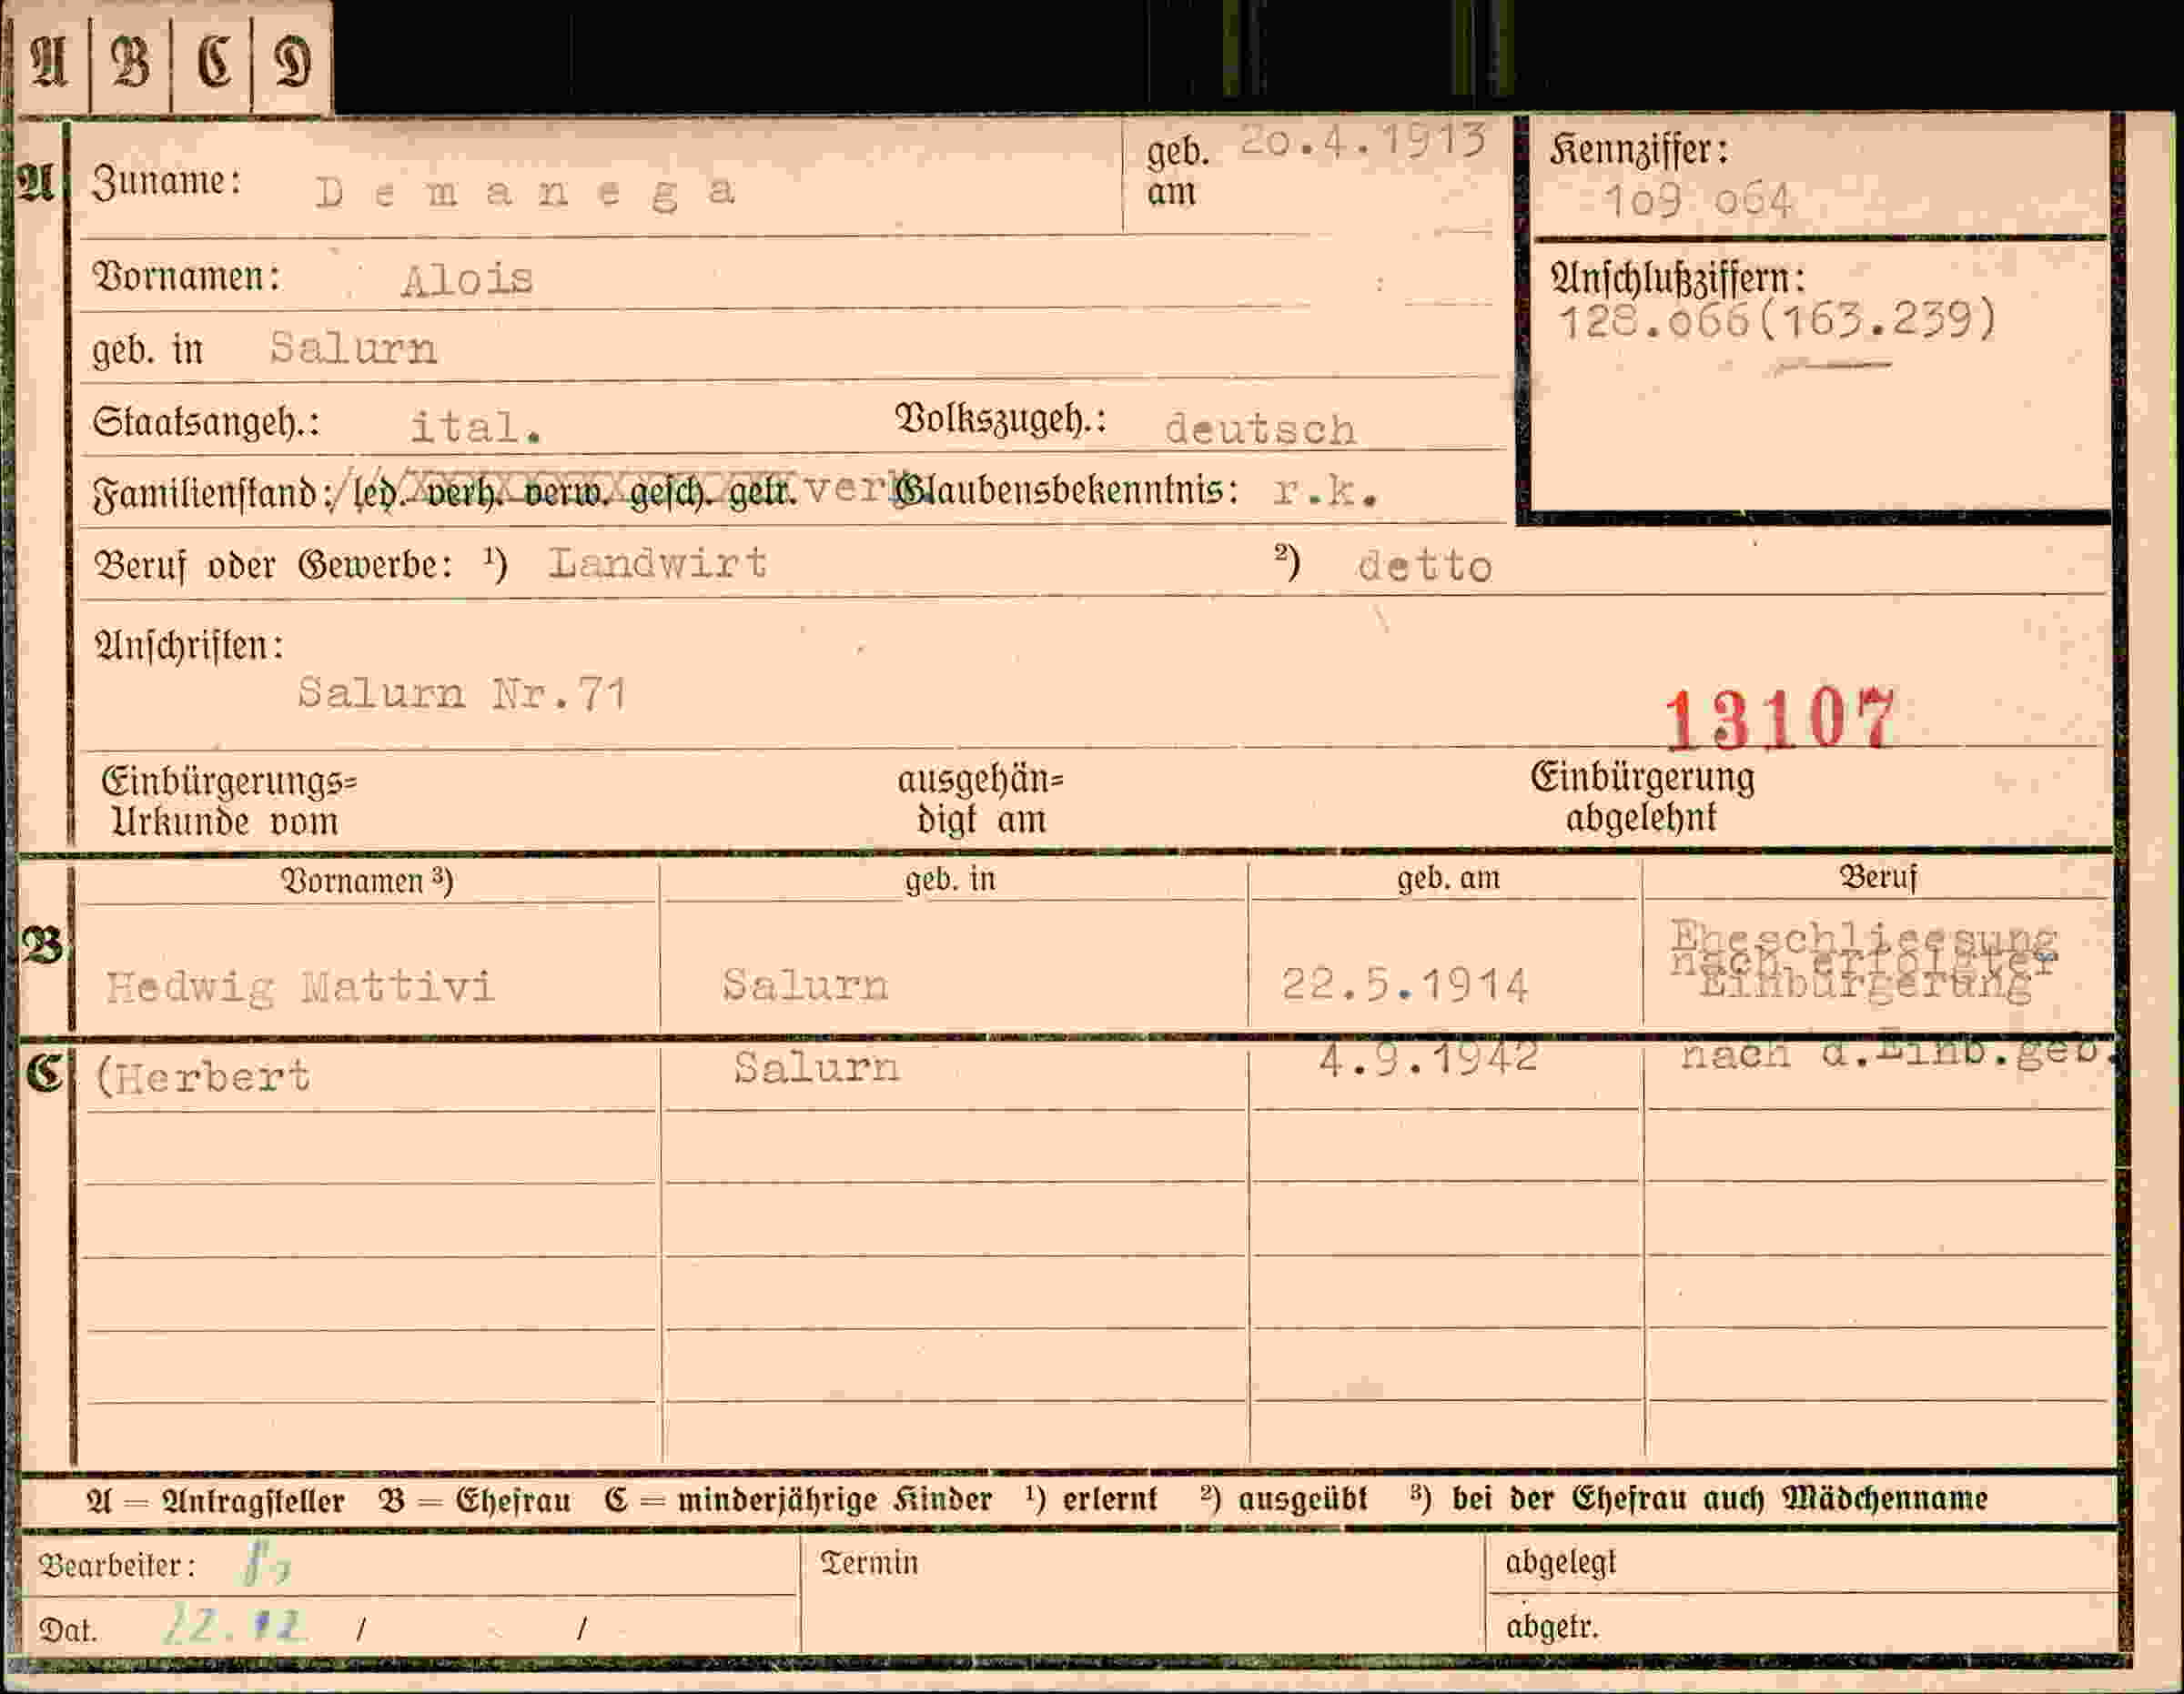Click the section C margin letter
This screenshot has height=1694, width=2184.
pyautogui.click(x=44, y=1074)
